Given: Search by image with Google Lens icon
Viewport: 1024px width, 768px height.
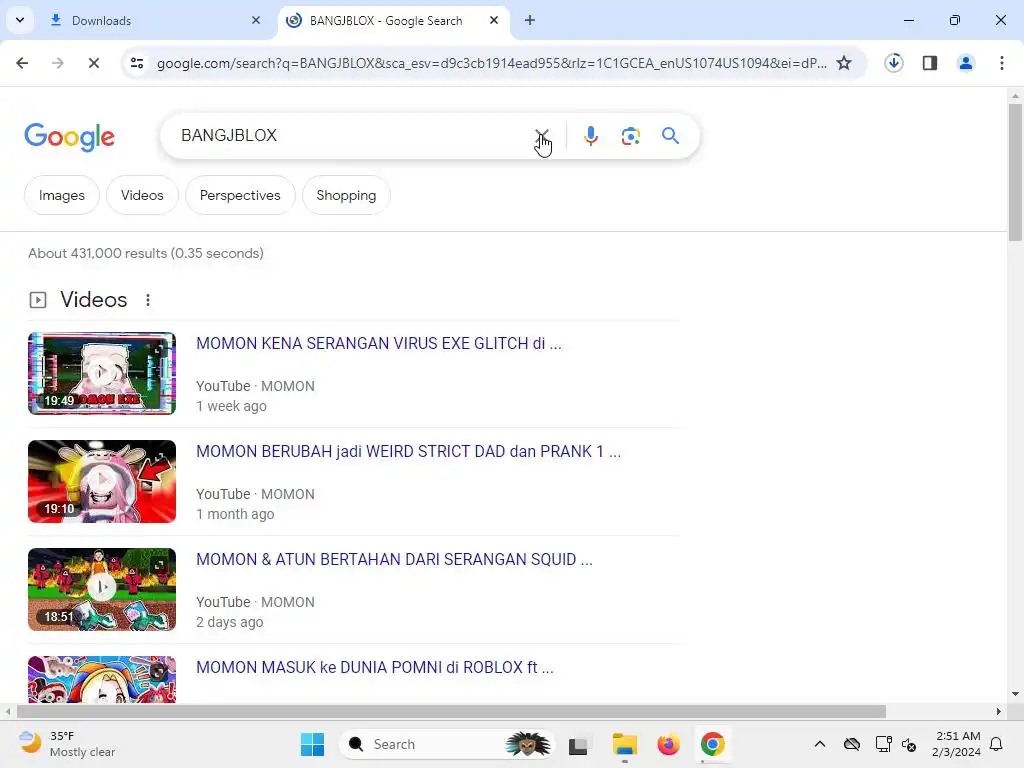Looking at the screenshot, I should pos(630,136).
